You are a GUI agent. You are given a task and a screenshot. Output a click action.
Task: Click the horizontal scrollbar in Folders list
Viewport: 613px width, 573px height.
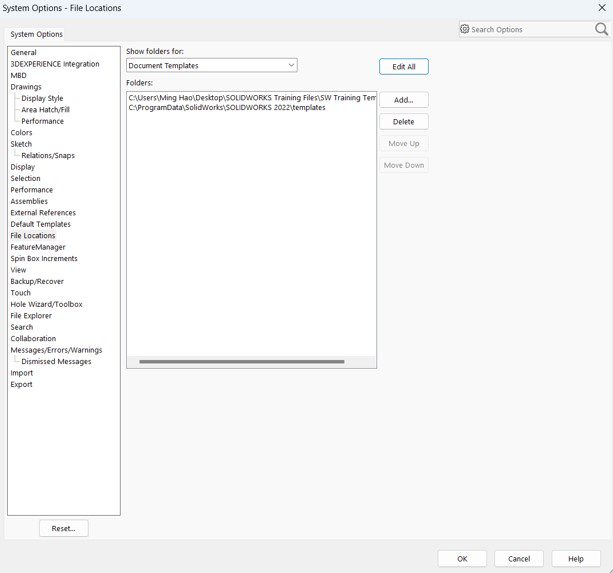click(241, 362)
